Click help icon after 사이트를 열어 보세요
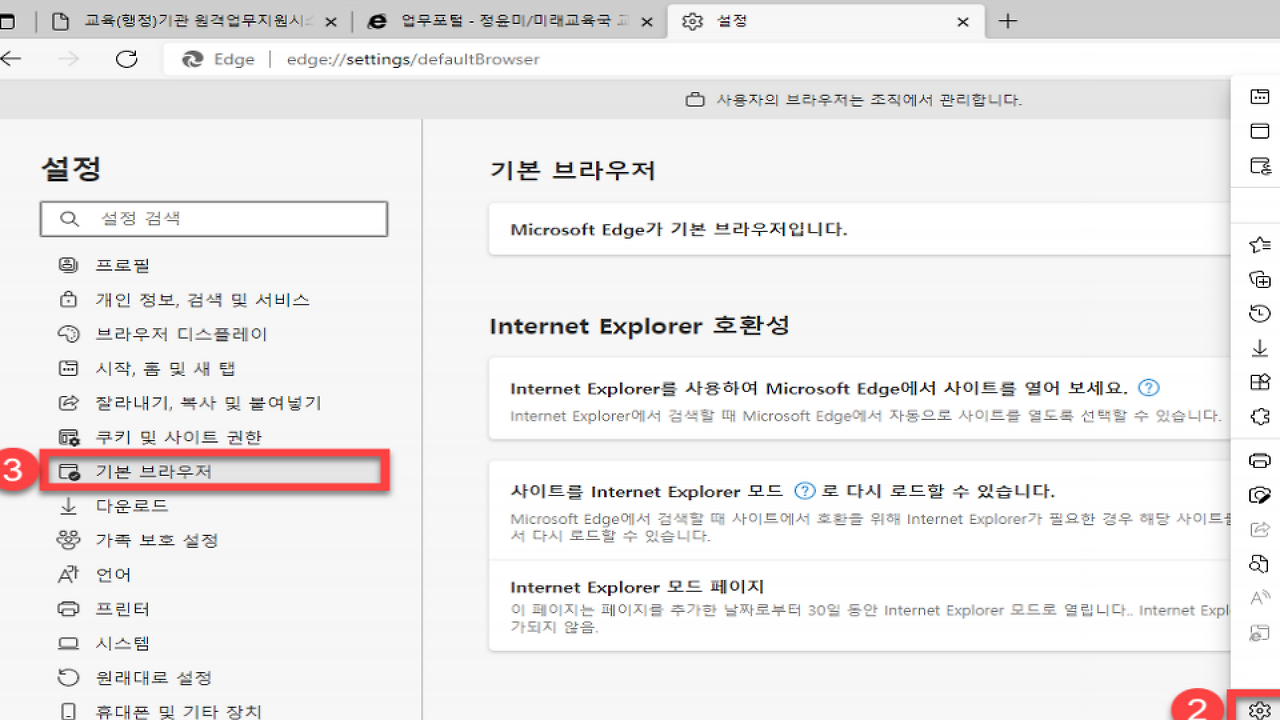Viewport: 1280px width, 720px height. (x=1149, y=388)
